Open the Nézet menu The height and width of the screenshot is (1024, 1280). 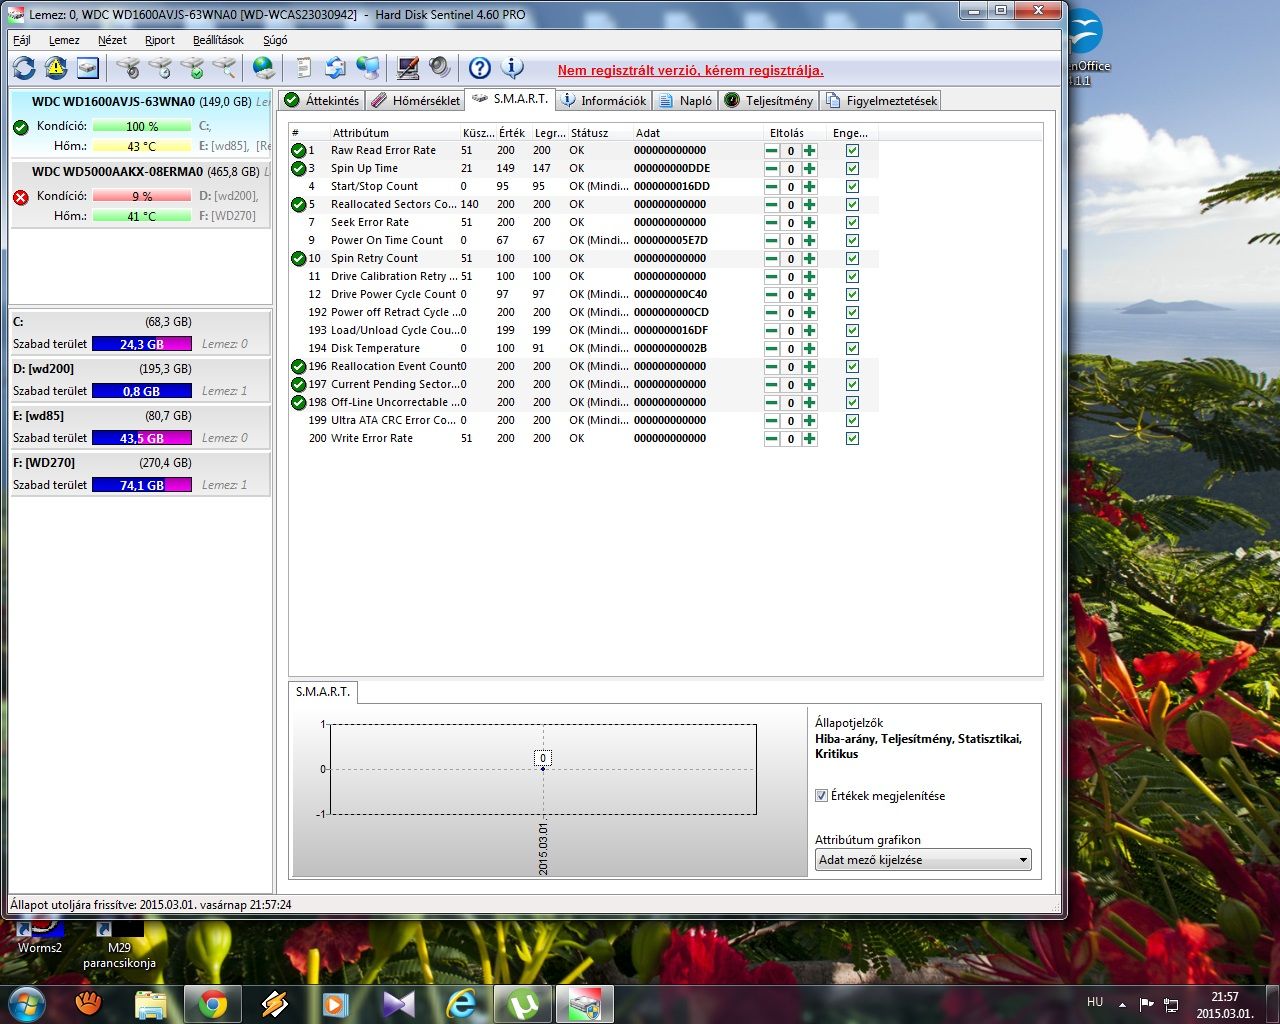coord(112,40)
